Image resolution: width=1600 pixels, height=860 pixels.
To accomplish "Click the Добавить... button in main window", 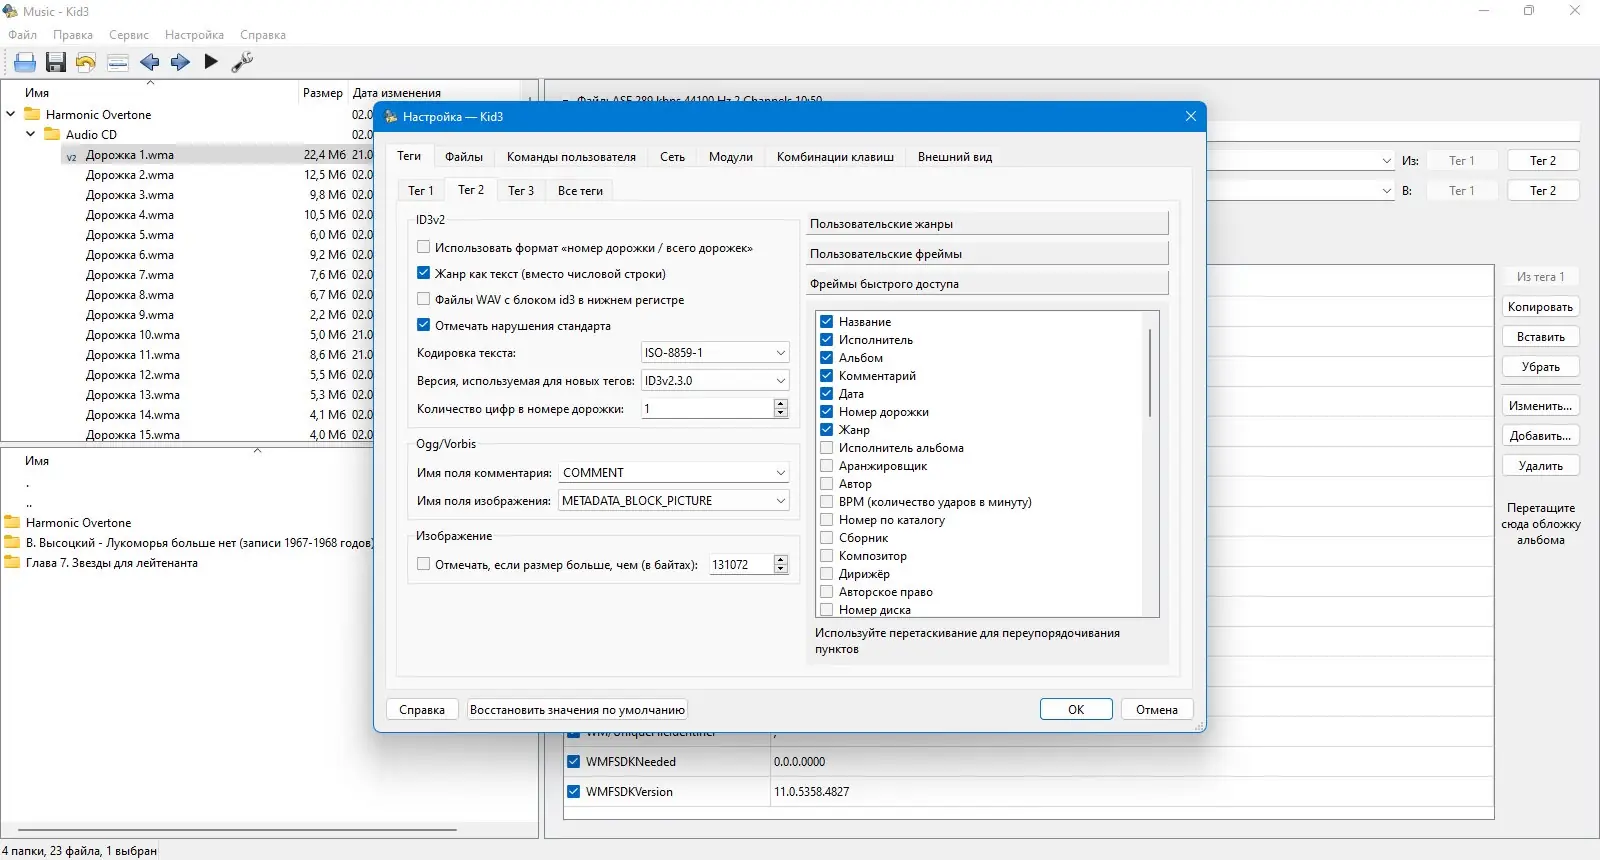I will tap(1540, 436).
